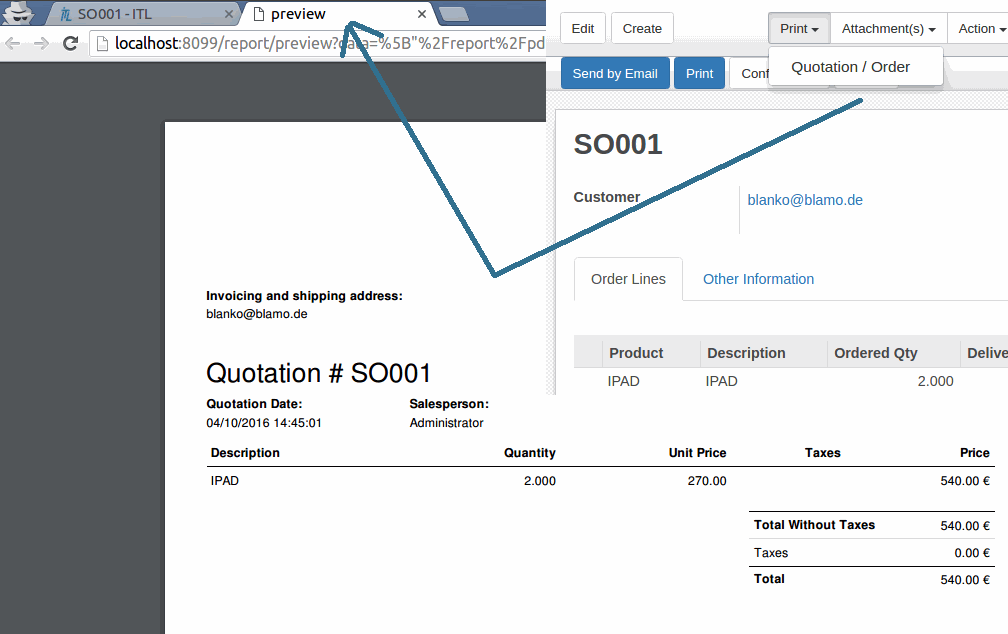
Task: Close the SO001 - ITL tab
Action: point(229,15)
